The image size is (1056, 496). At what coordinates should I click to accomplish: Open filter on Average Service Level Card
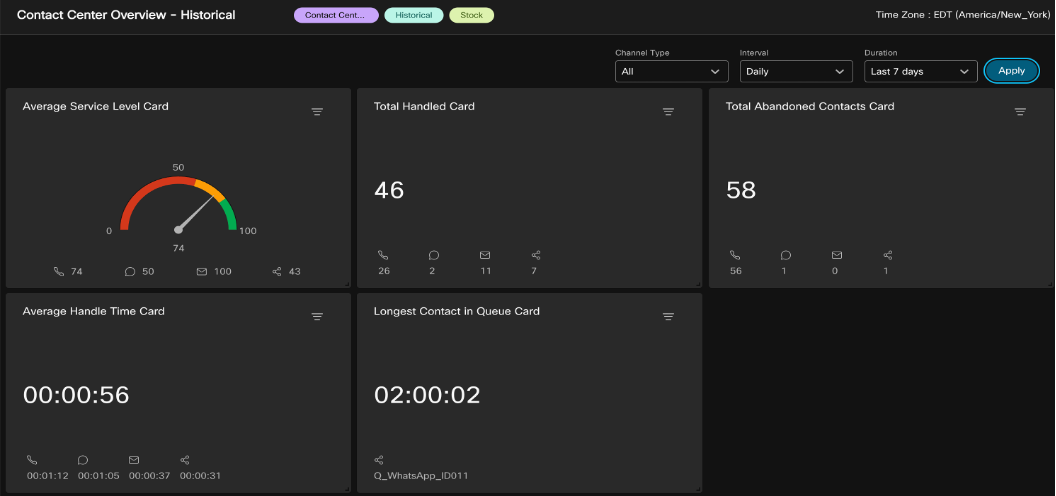tap(317, 112)
